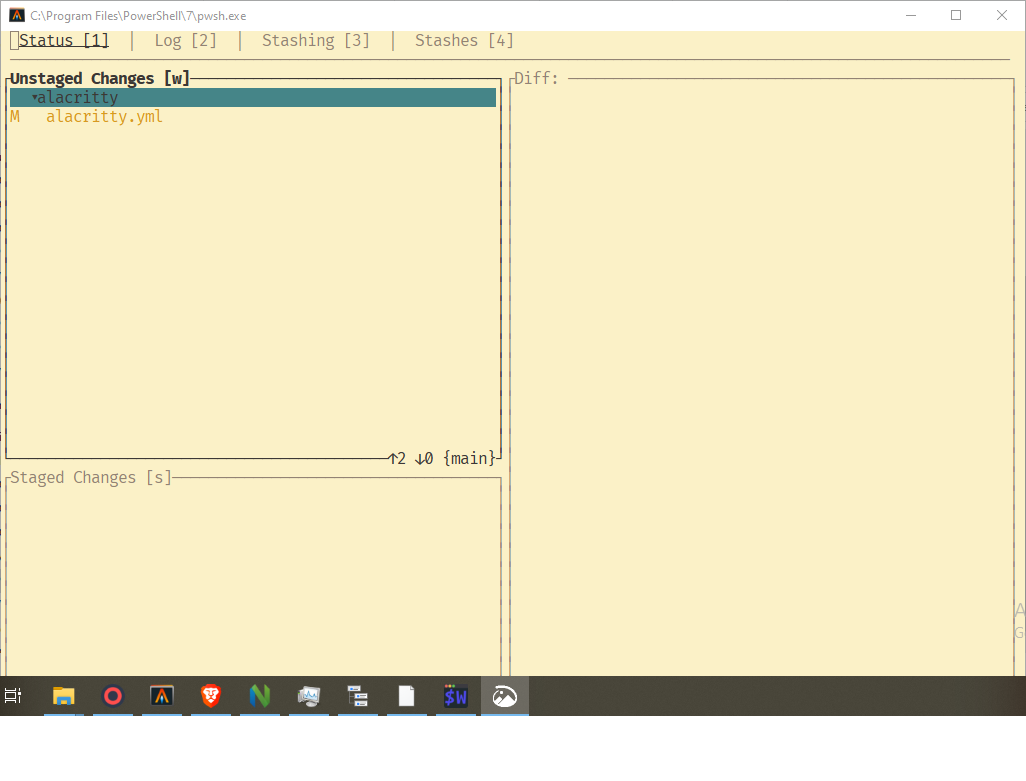The image size is (1026, 781).
Task: Switch to the Log [2] tab
Action: [184, 40]
